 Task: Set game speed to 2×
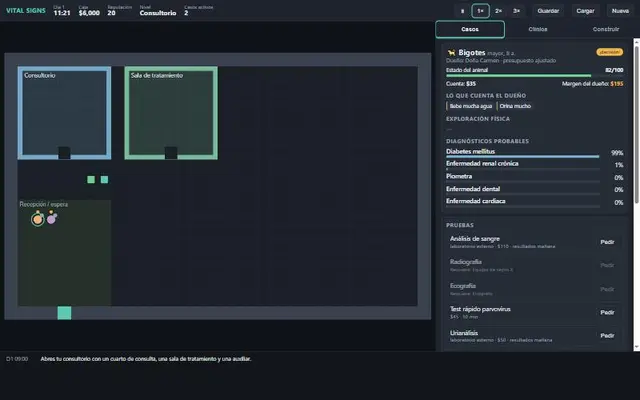(x=498, y=11)
